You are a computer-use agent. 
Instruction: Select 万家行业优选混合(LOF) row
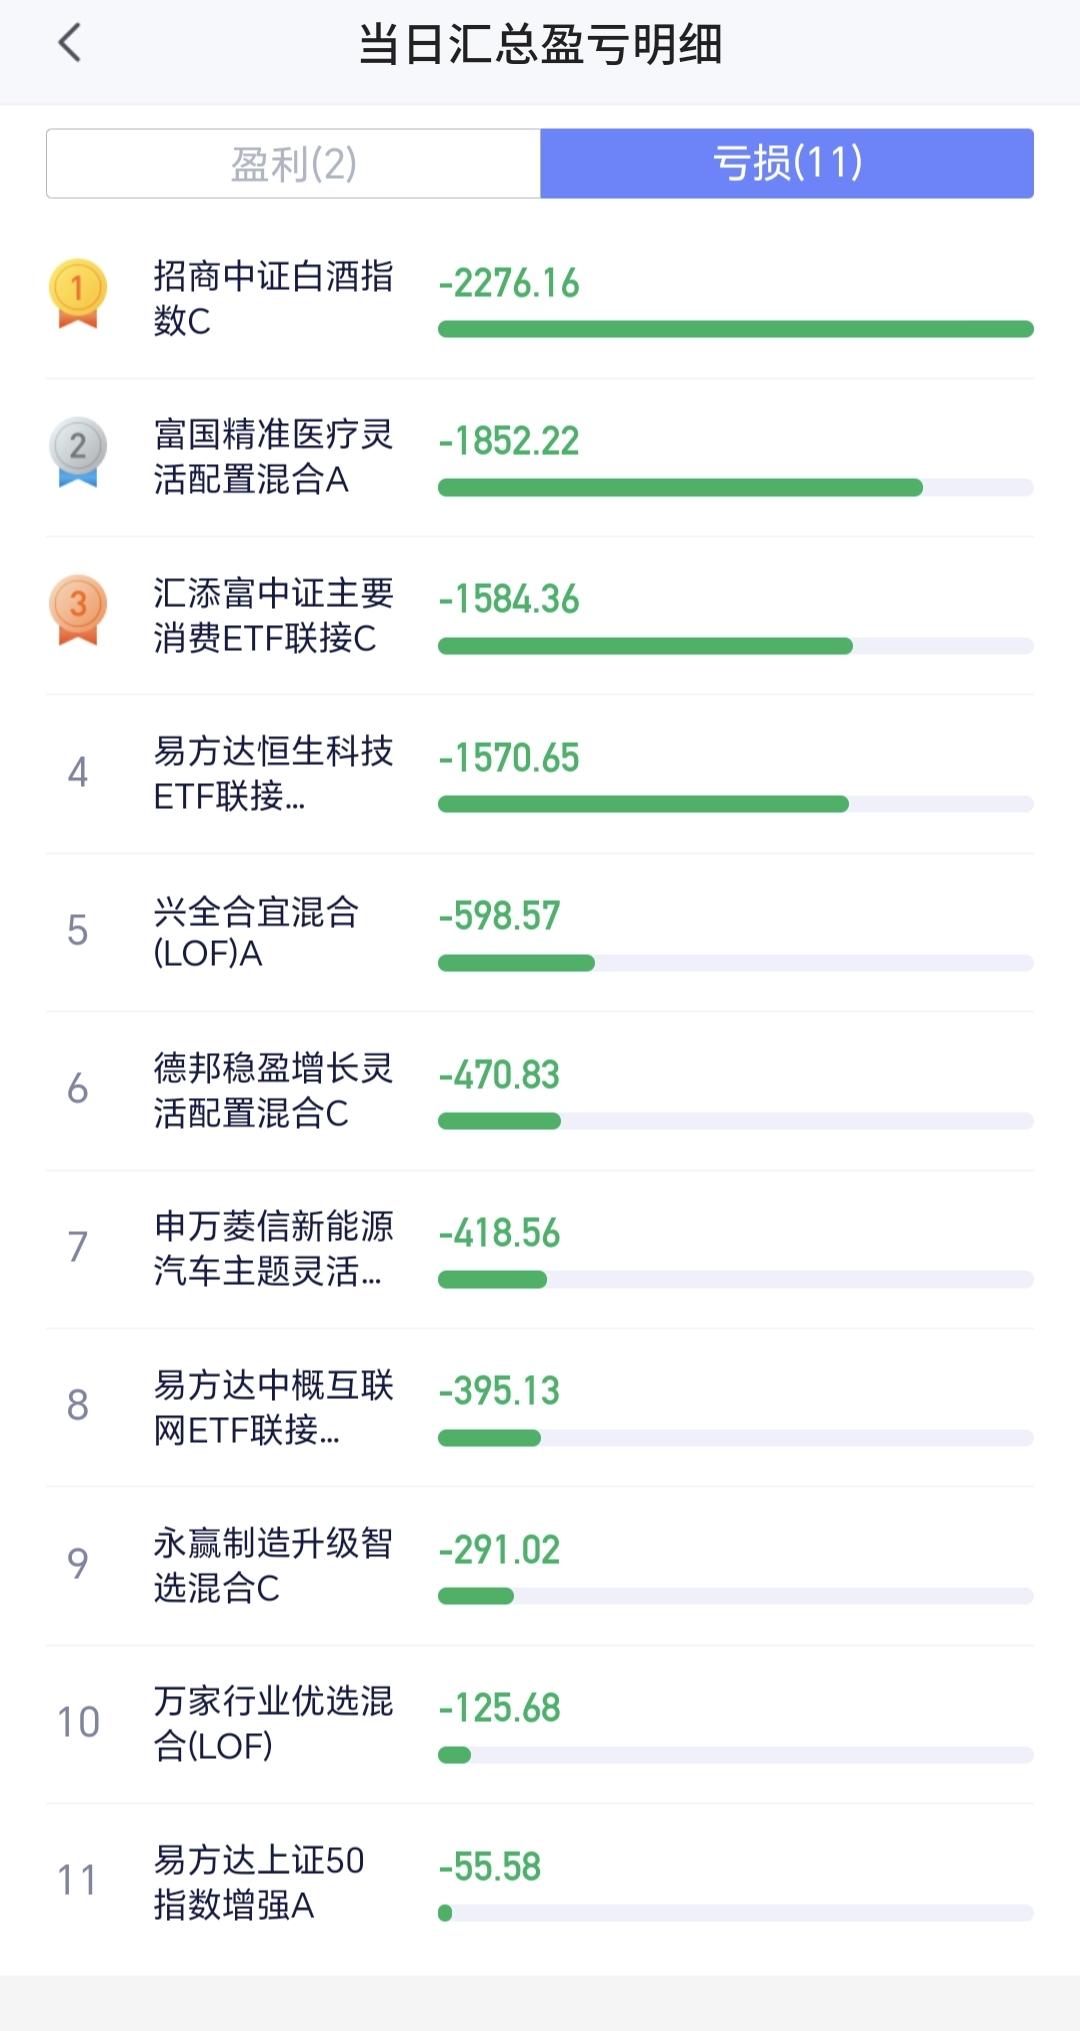click(x=540, y=1724)
